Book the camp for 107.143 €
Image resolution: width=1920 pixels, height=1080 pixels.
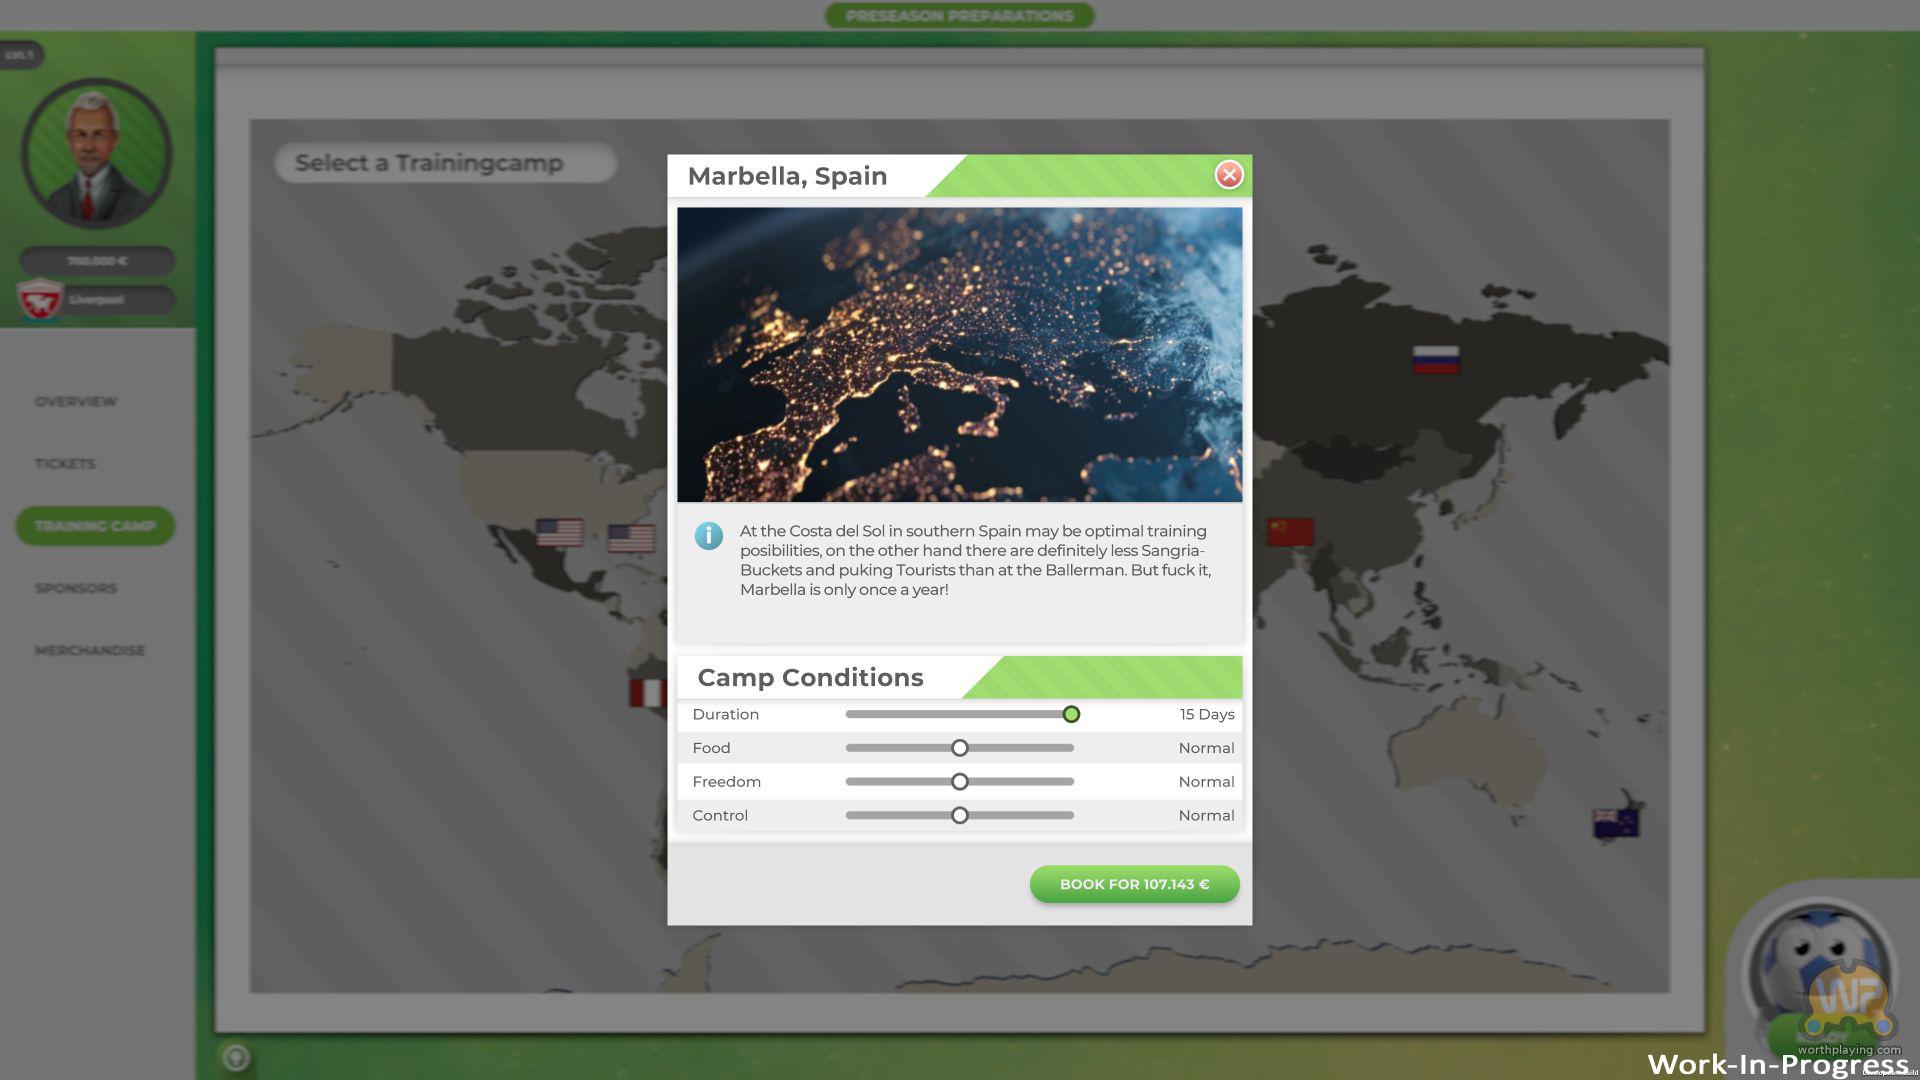(x=1134, y=884)
